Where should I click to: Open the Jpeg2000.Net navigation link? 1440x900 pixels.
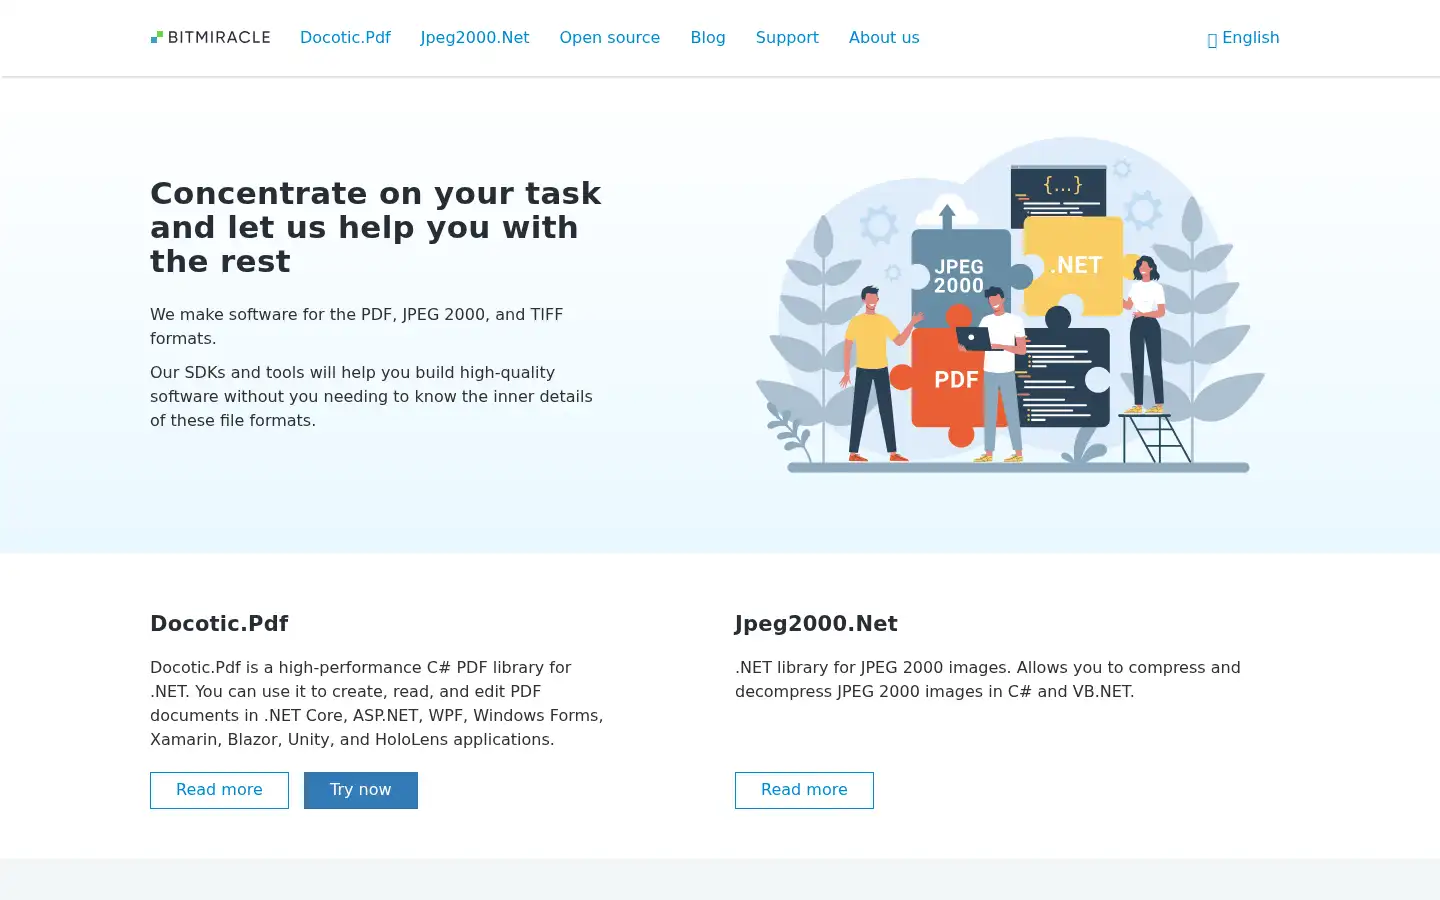[475, 37]
